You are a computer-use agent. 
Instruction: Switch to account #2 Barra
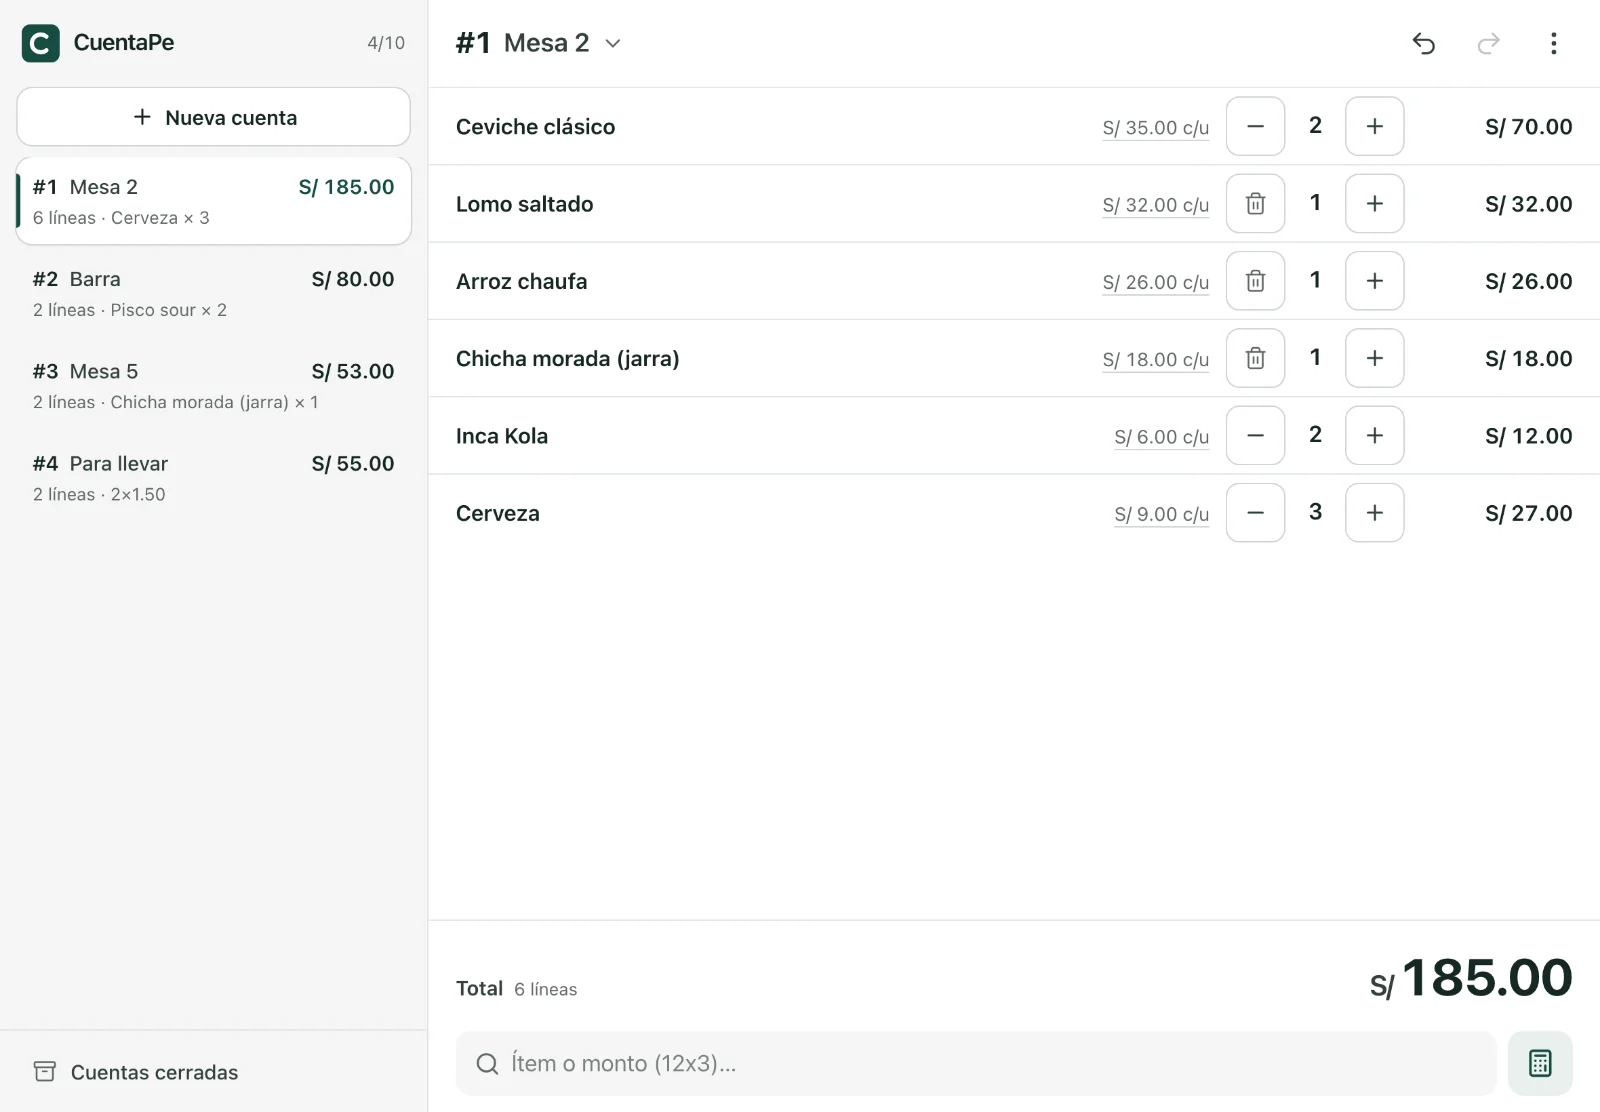click(213, 293)
